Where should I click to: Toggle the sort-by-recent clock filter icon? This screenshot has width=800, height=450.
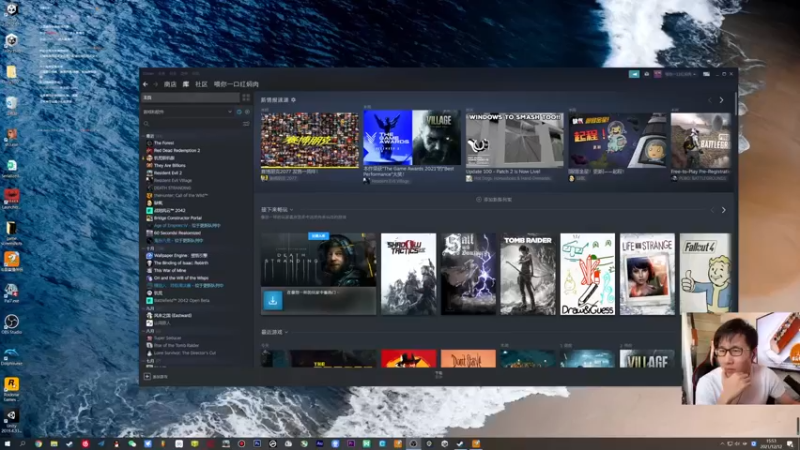pyautogui.click(x=239, y=112)
